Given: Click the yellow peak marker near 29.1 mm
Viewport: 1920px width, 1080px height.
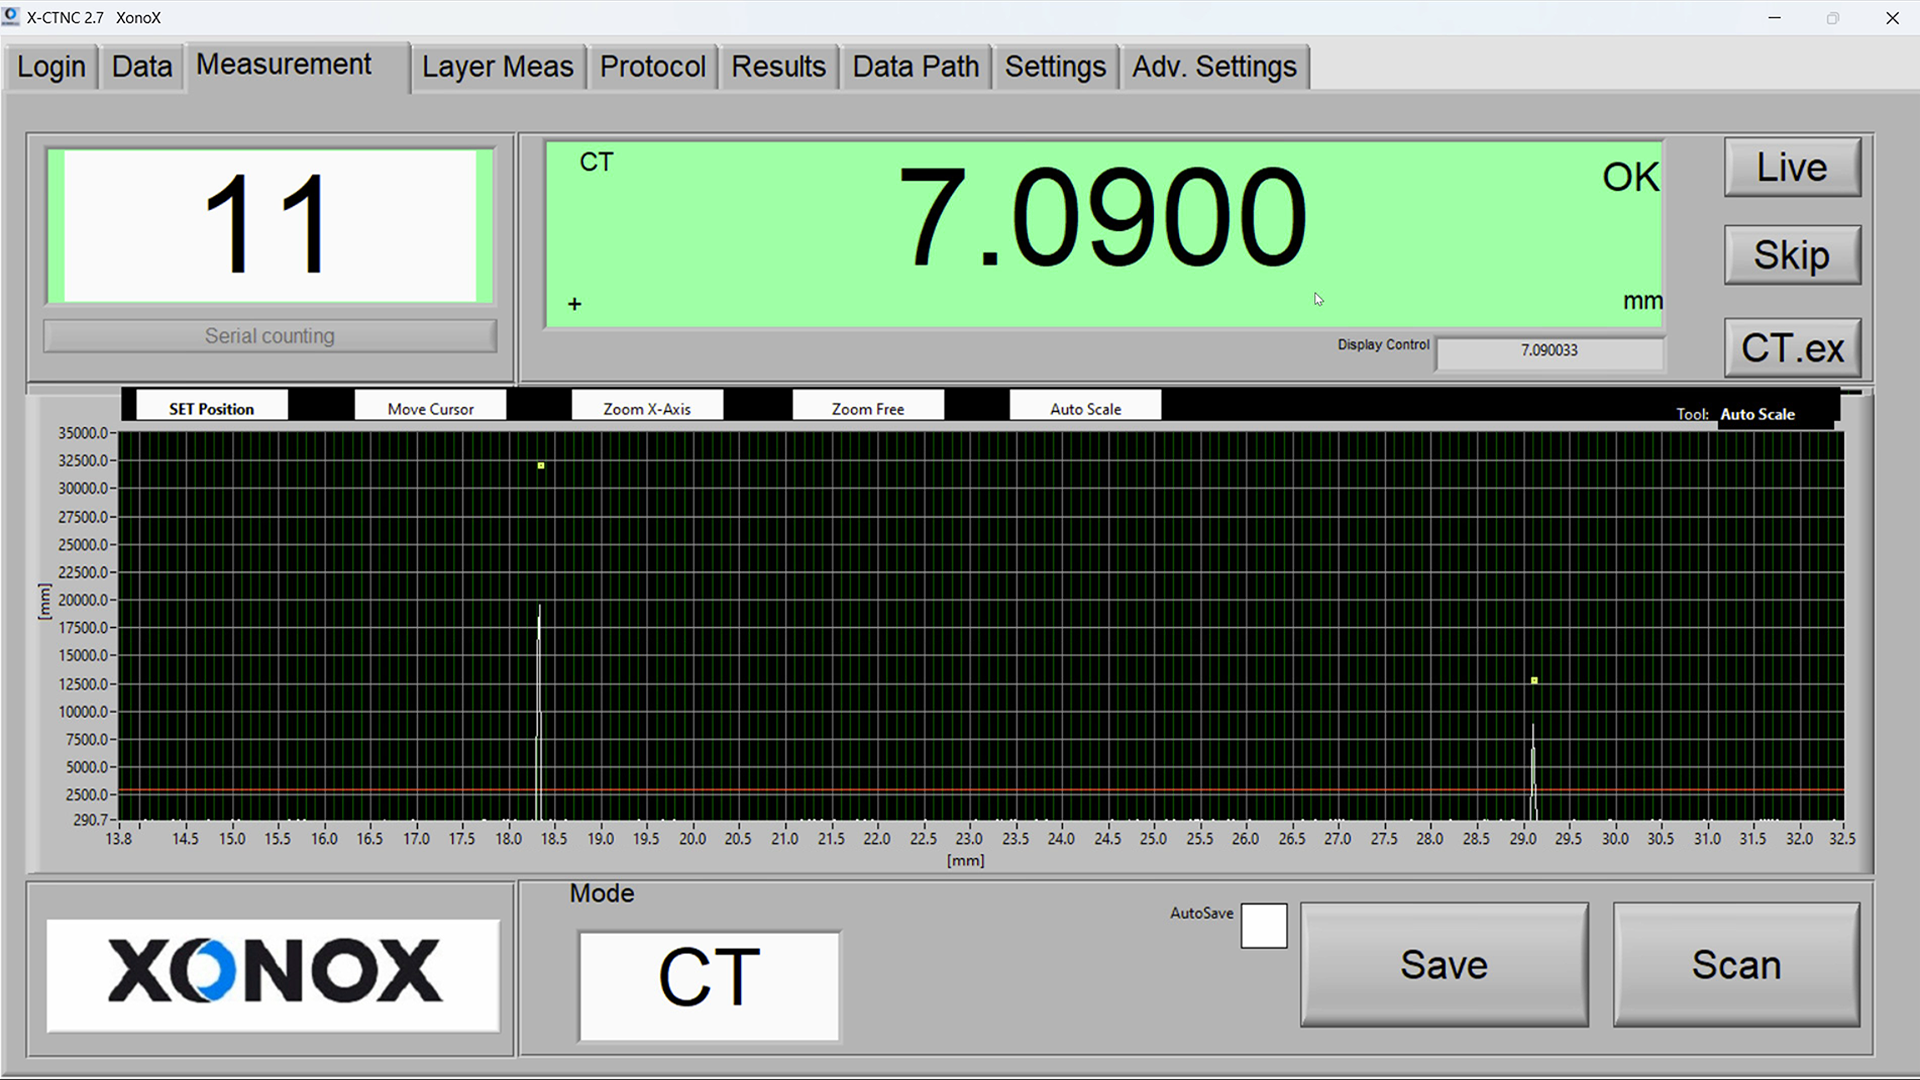Looking at the screenshot, I should click(1534, 681).
